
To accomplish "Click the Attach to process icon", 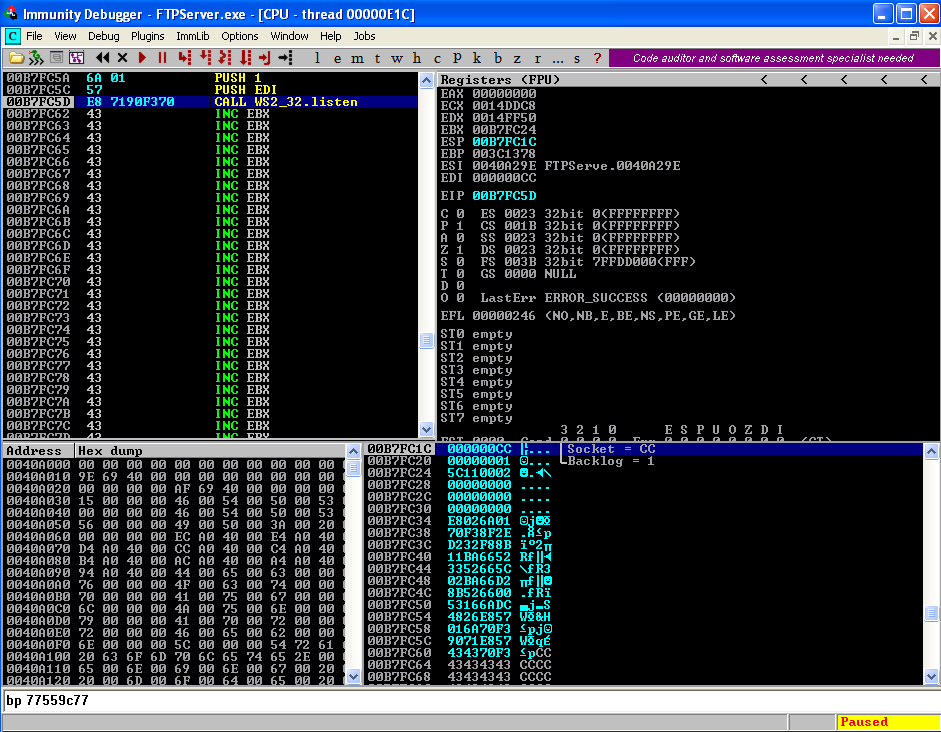I will pyautogui.click(x=36, y=58).
